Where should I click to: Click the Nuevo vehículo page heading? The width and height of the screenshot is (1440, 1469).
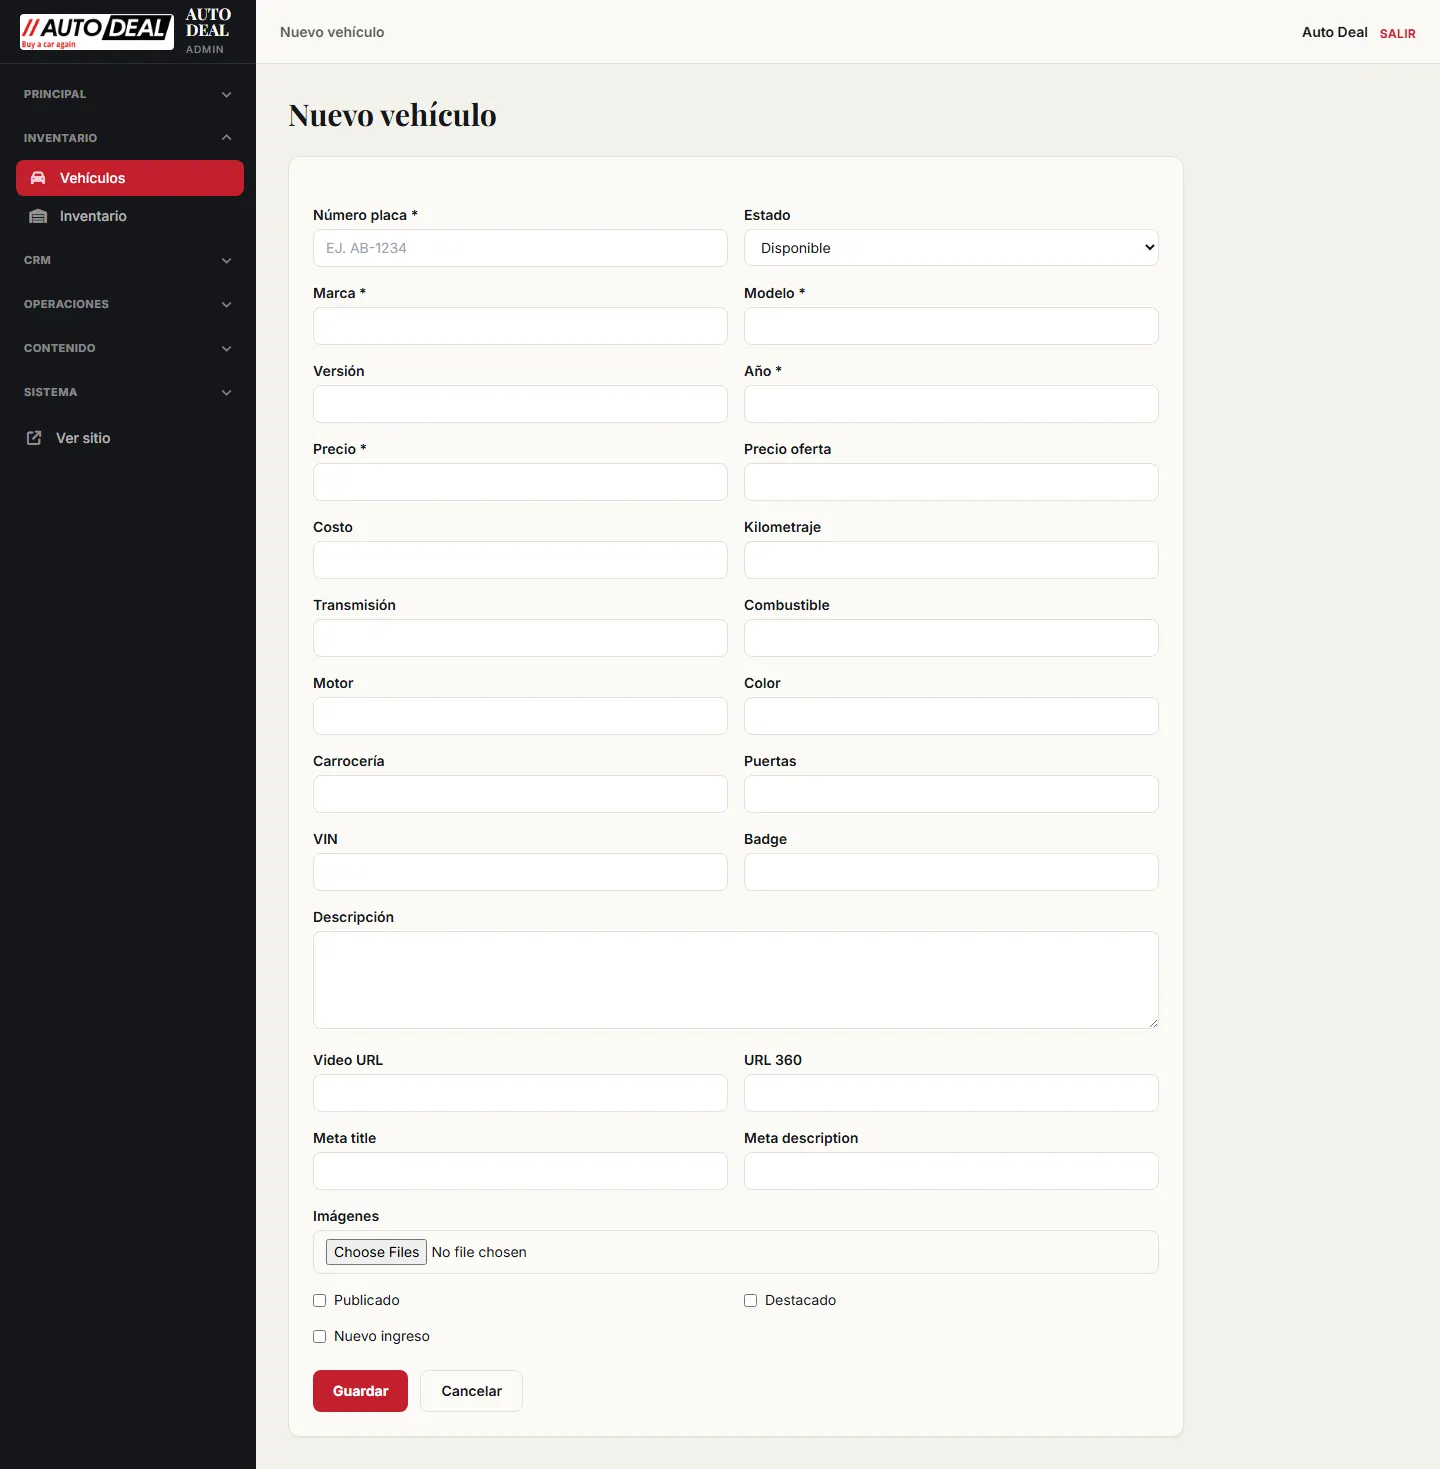pyautogui.click(x=392, y=115)
